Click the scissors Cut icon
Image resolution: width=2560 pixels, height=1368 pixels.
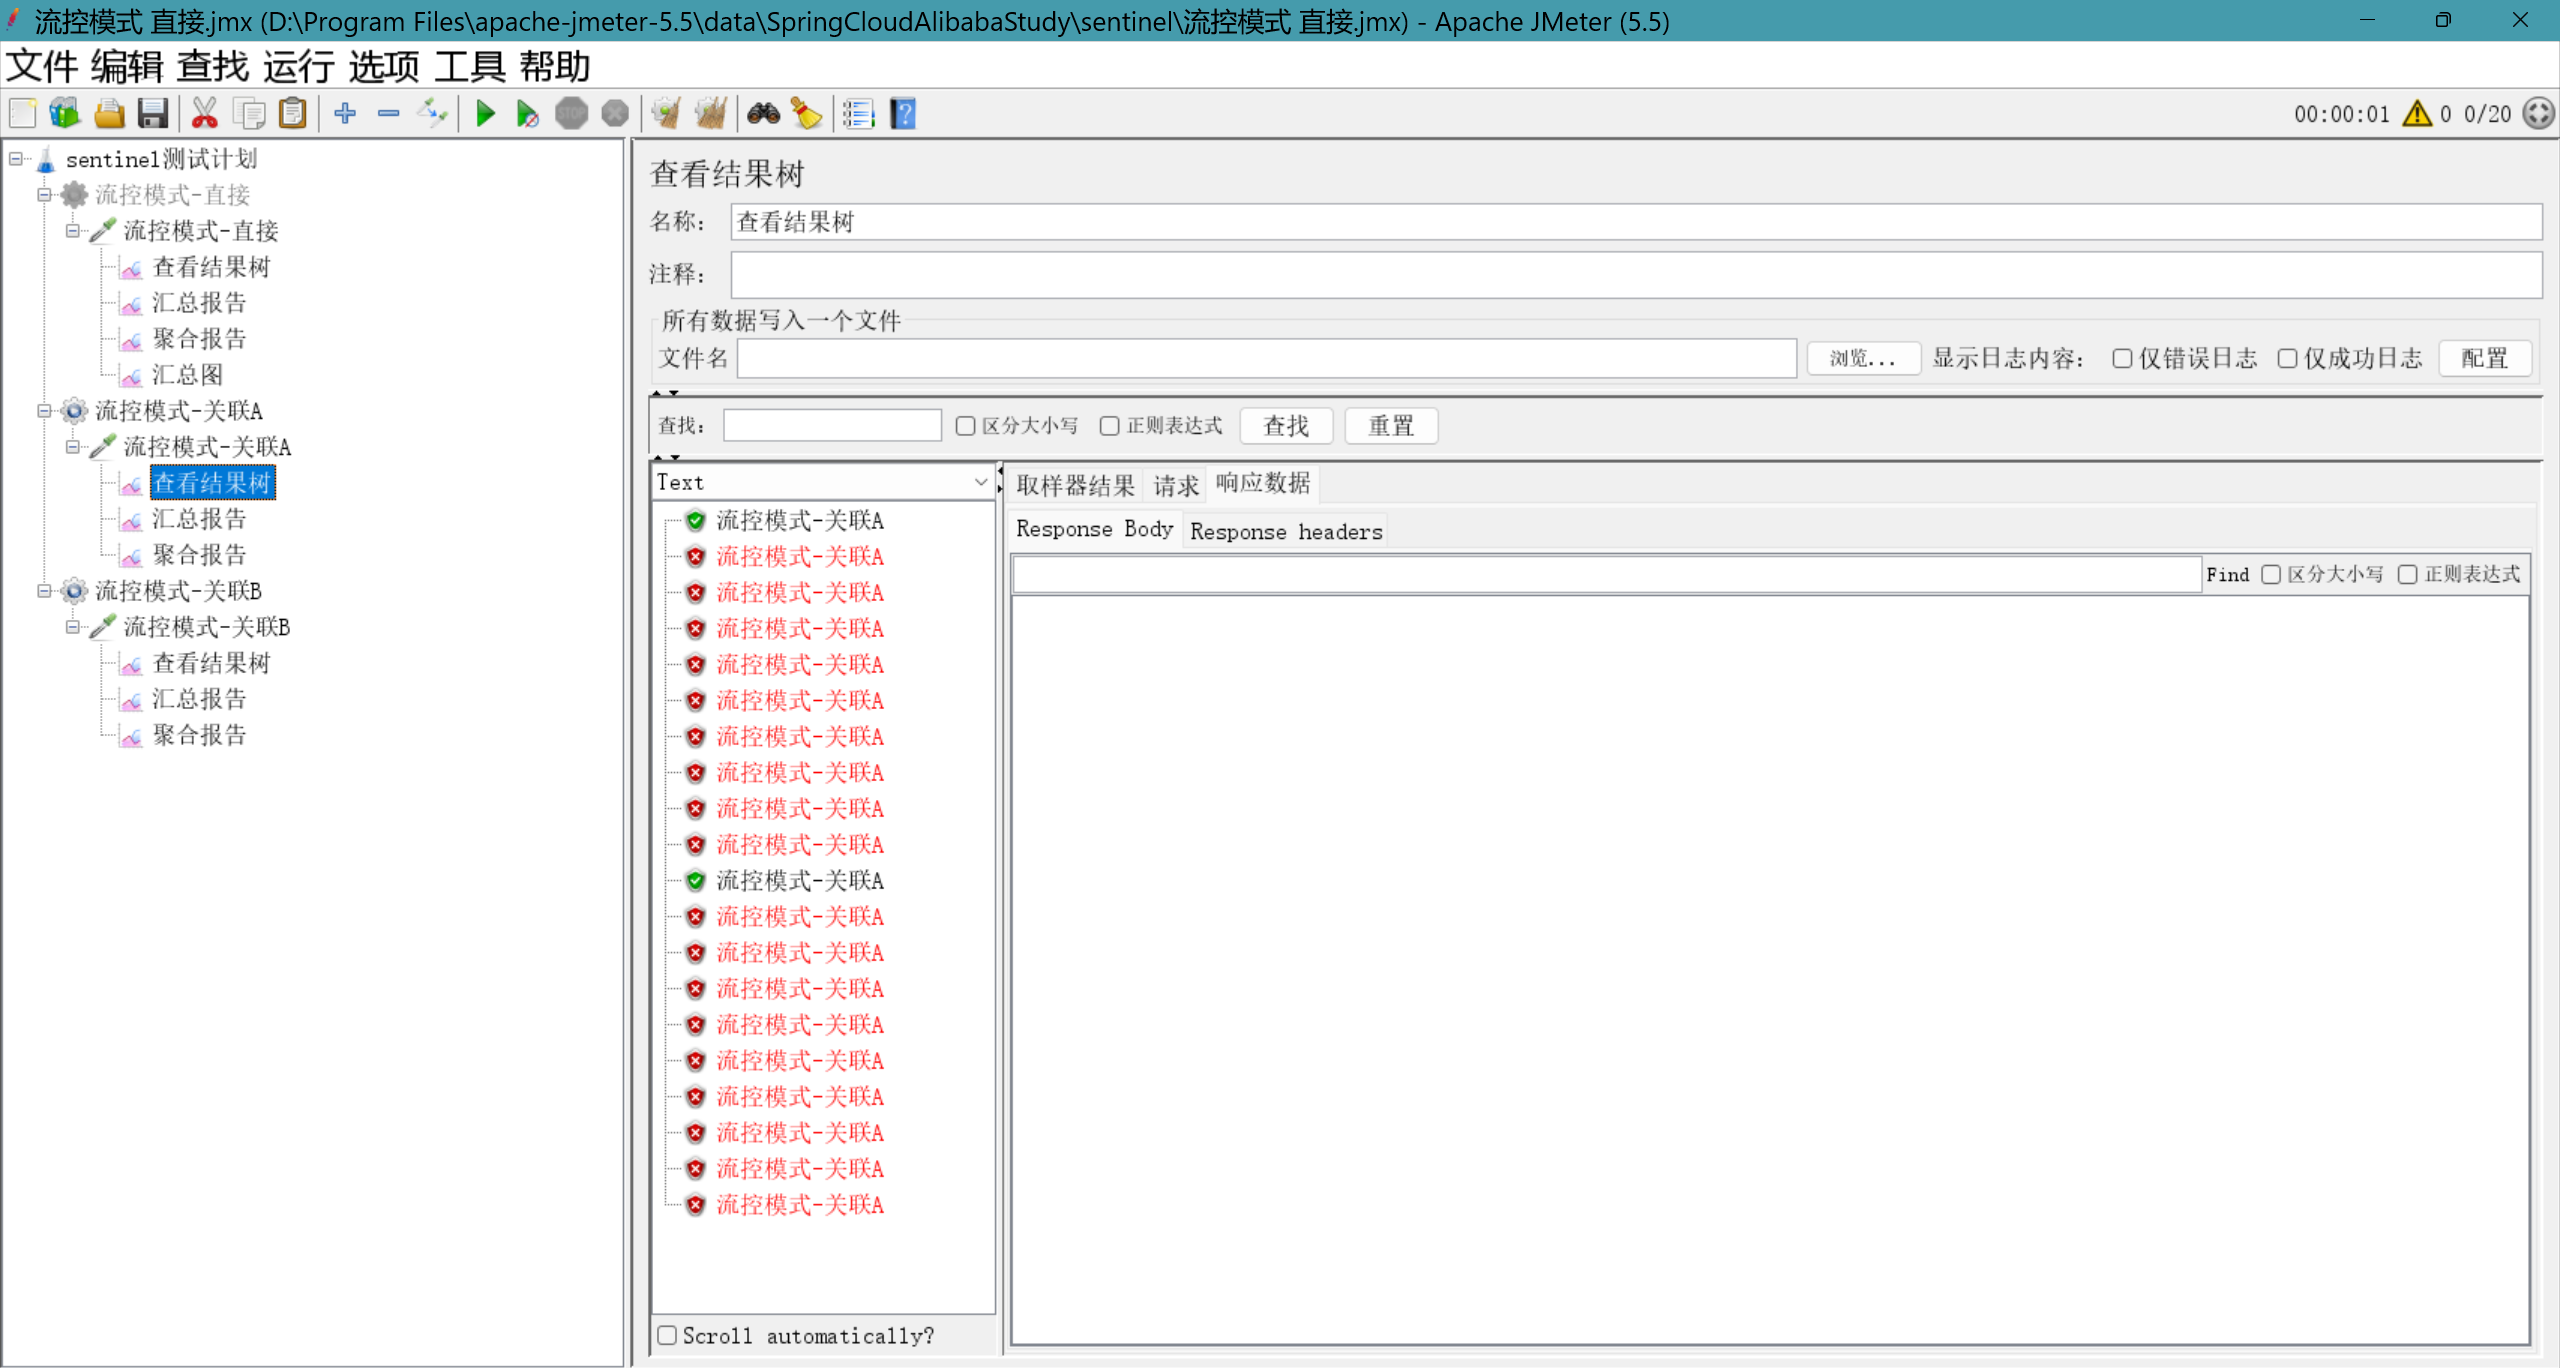204,114
